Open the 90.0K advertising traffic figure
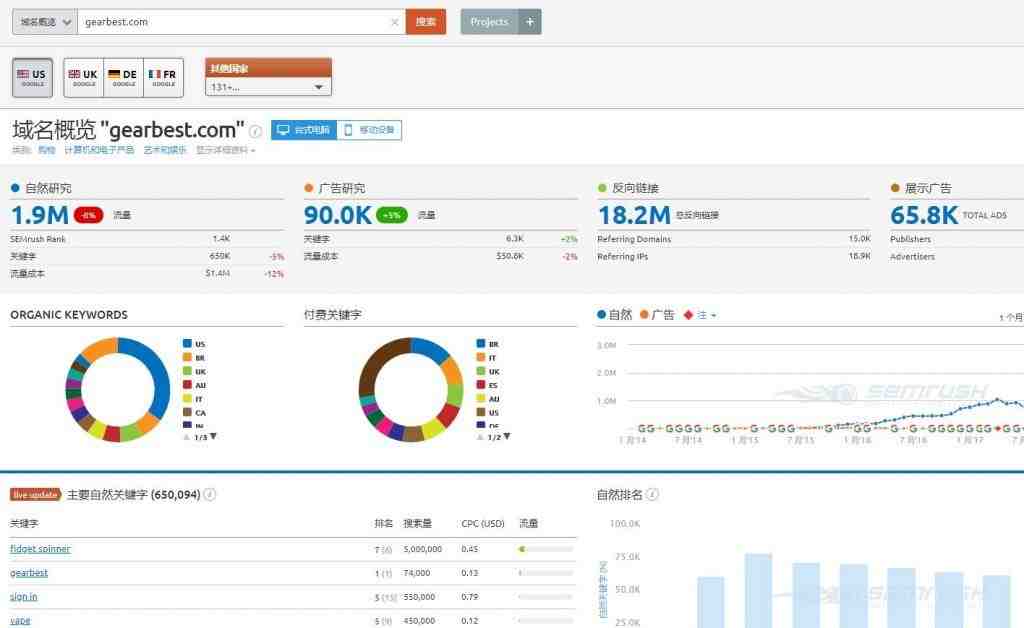 (x=338, y=215)
